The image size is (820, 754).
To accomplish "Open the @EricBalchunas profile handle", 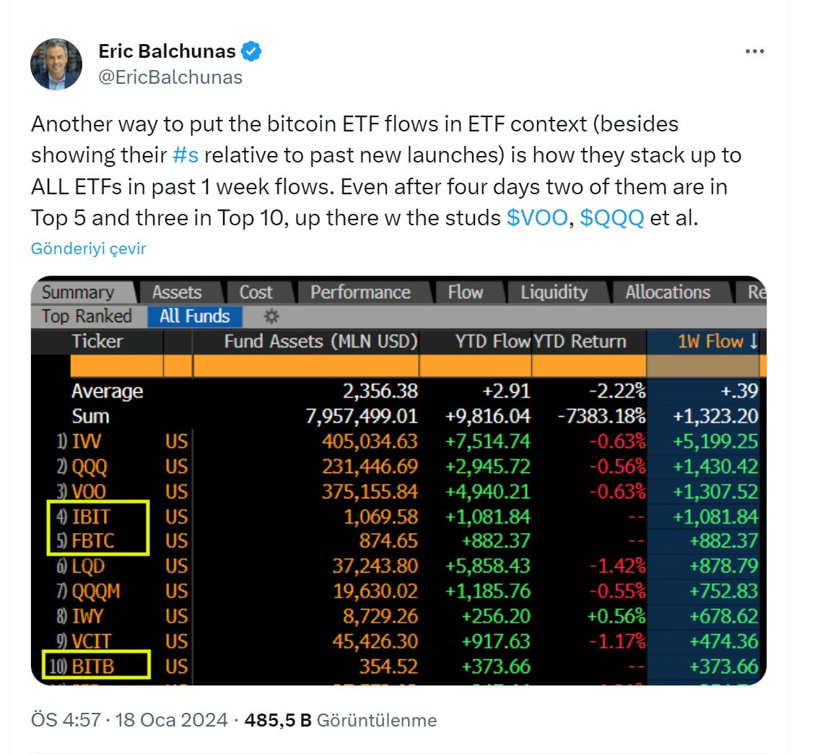I will [x=171, y=77].
